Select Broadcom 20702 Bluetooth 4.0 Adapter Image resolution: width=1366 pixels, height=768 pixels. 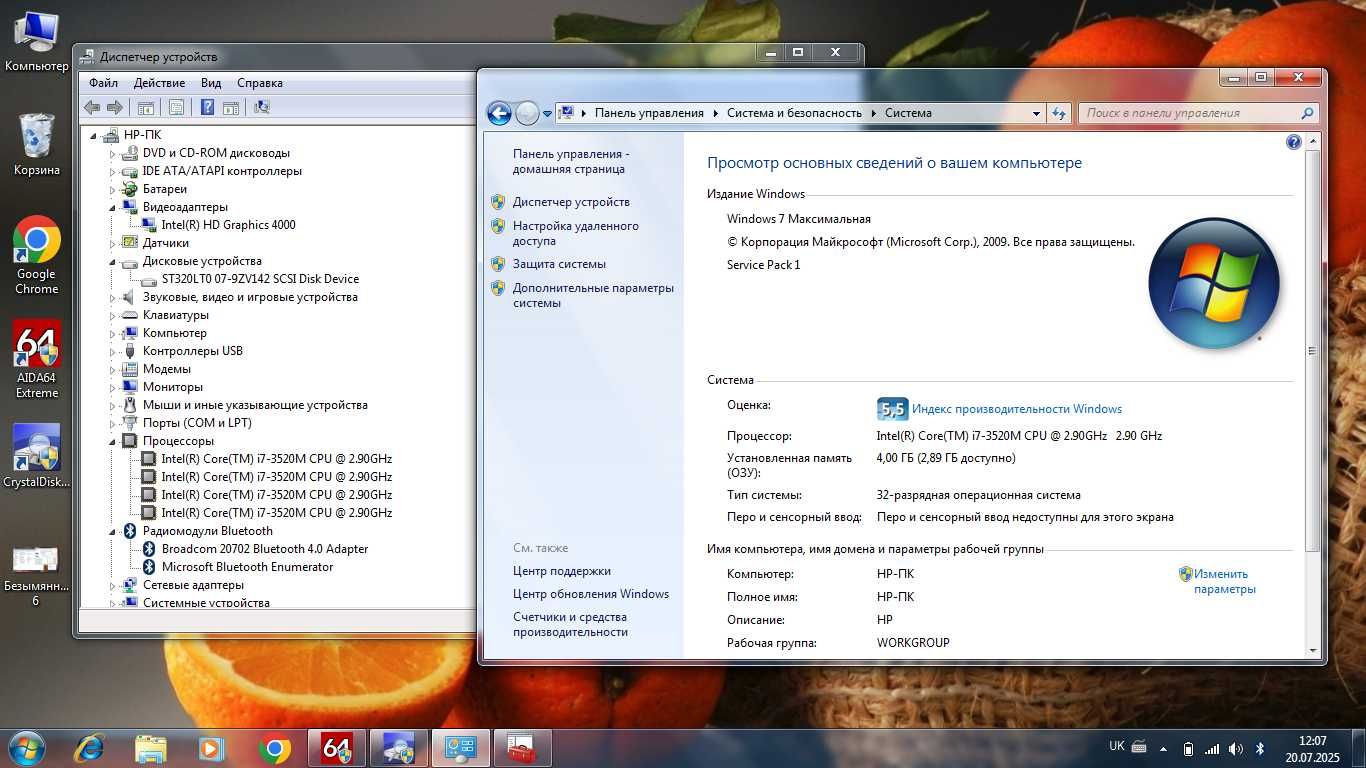tap(265, 549)
